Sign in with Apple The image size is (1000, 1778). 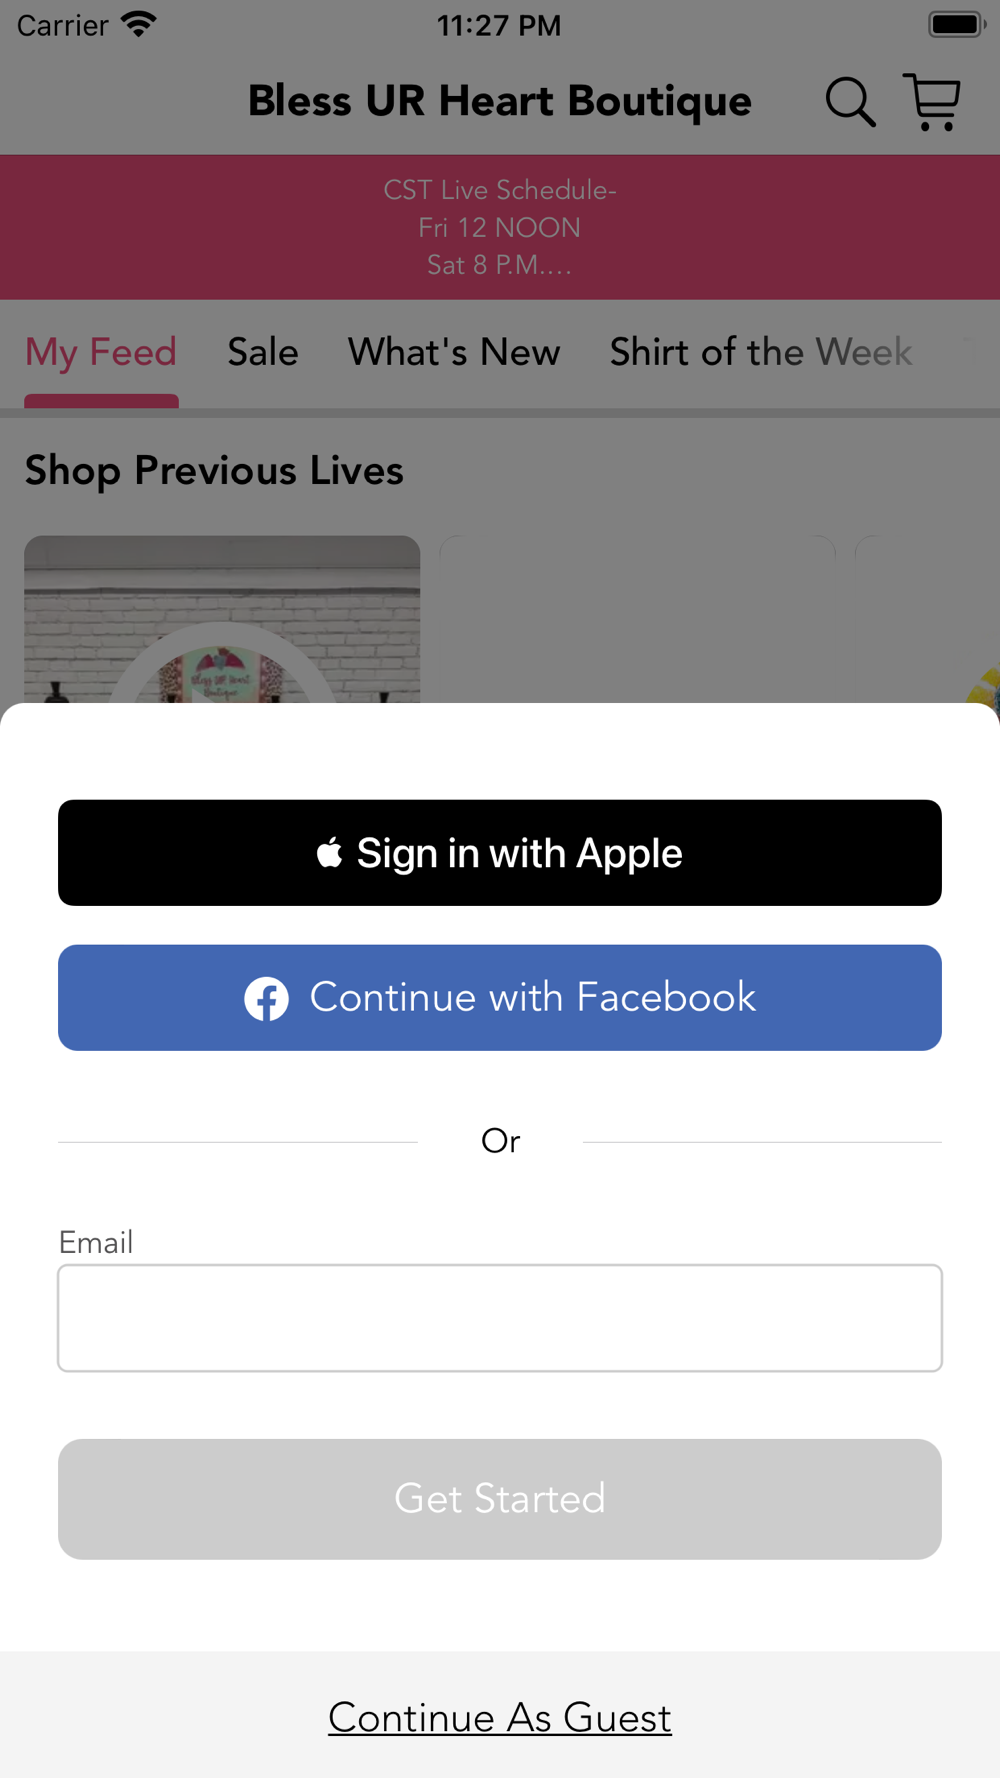500,853
